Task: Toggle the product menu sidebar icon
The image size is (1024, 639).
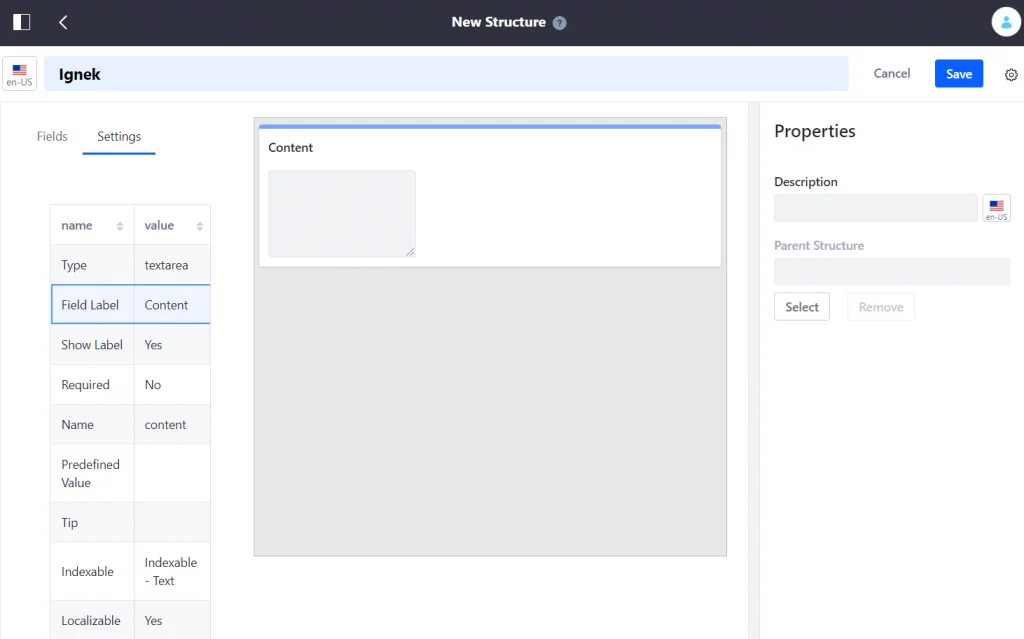Action: tap(22, 22)
